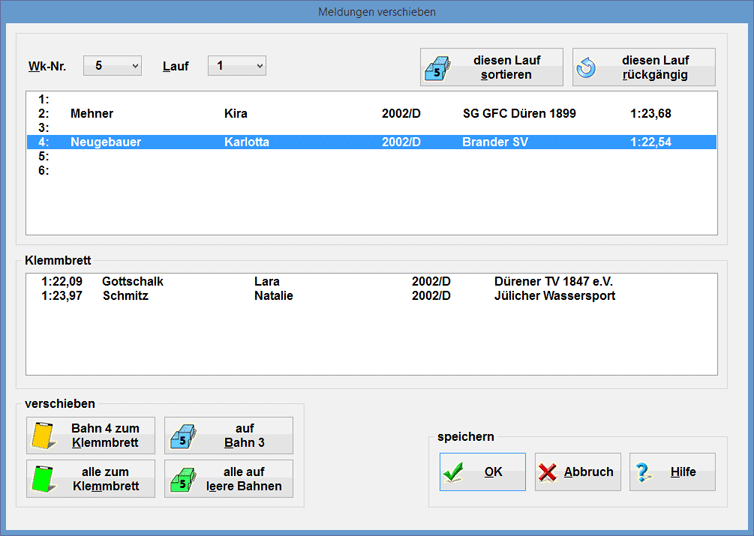Click the green checkmark OK icon
754x536 pixels.
454,472
